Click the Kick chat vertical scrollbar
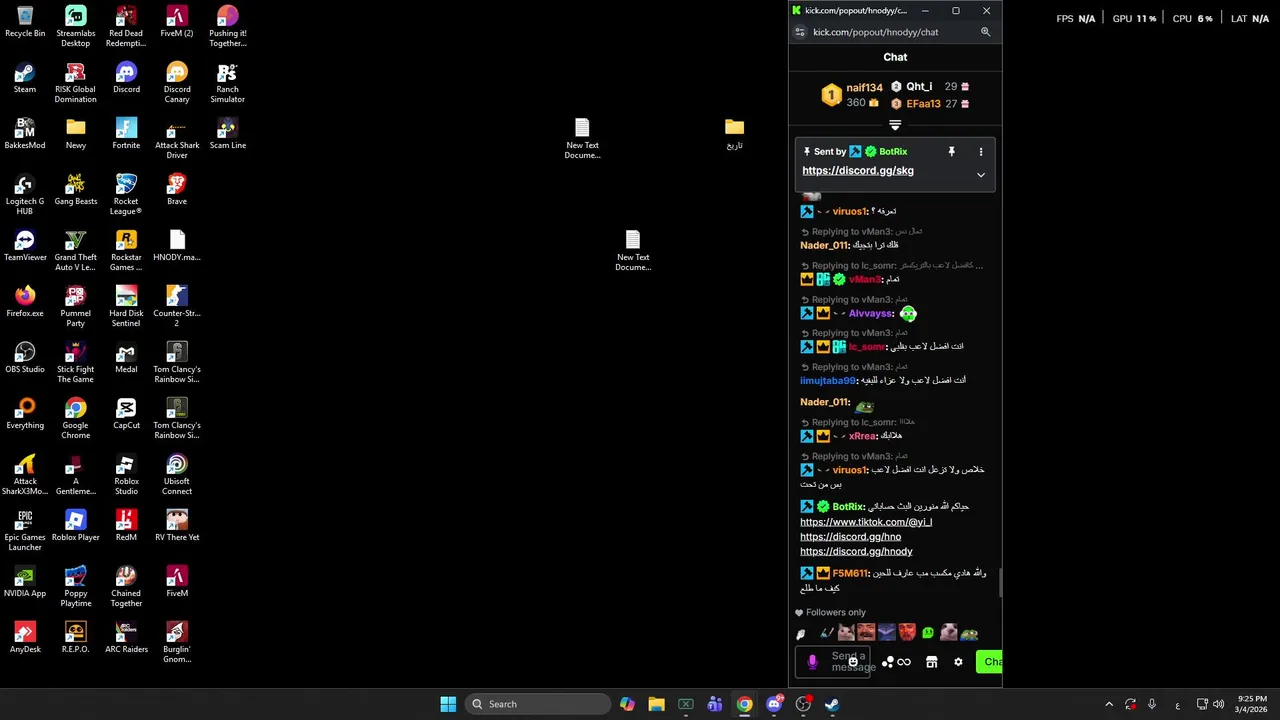 (1000, 582)
